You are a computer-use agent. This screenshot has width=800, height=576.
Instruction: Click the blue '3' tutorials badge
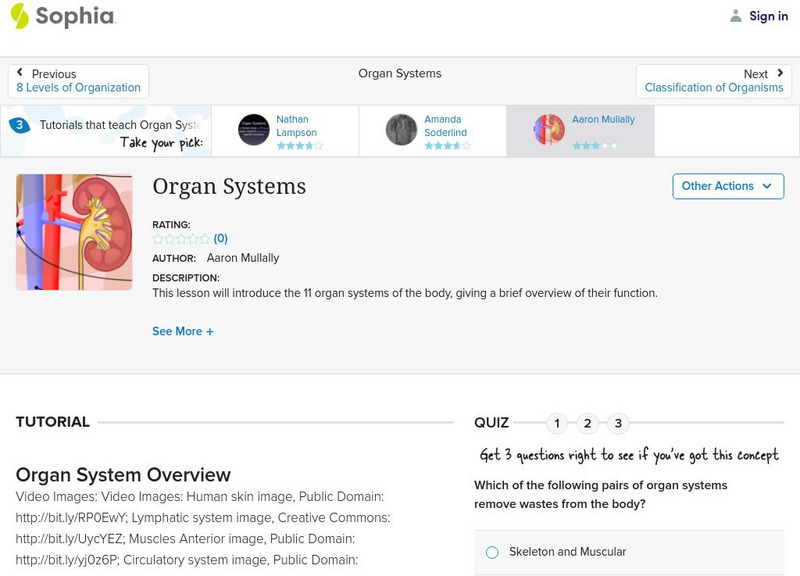[x=20, y=124]
